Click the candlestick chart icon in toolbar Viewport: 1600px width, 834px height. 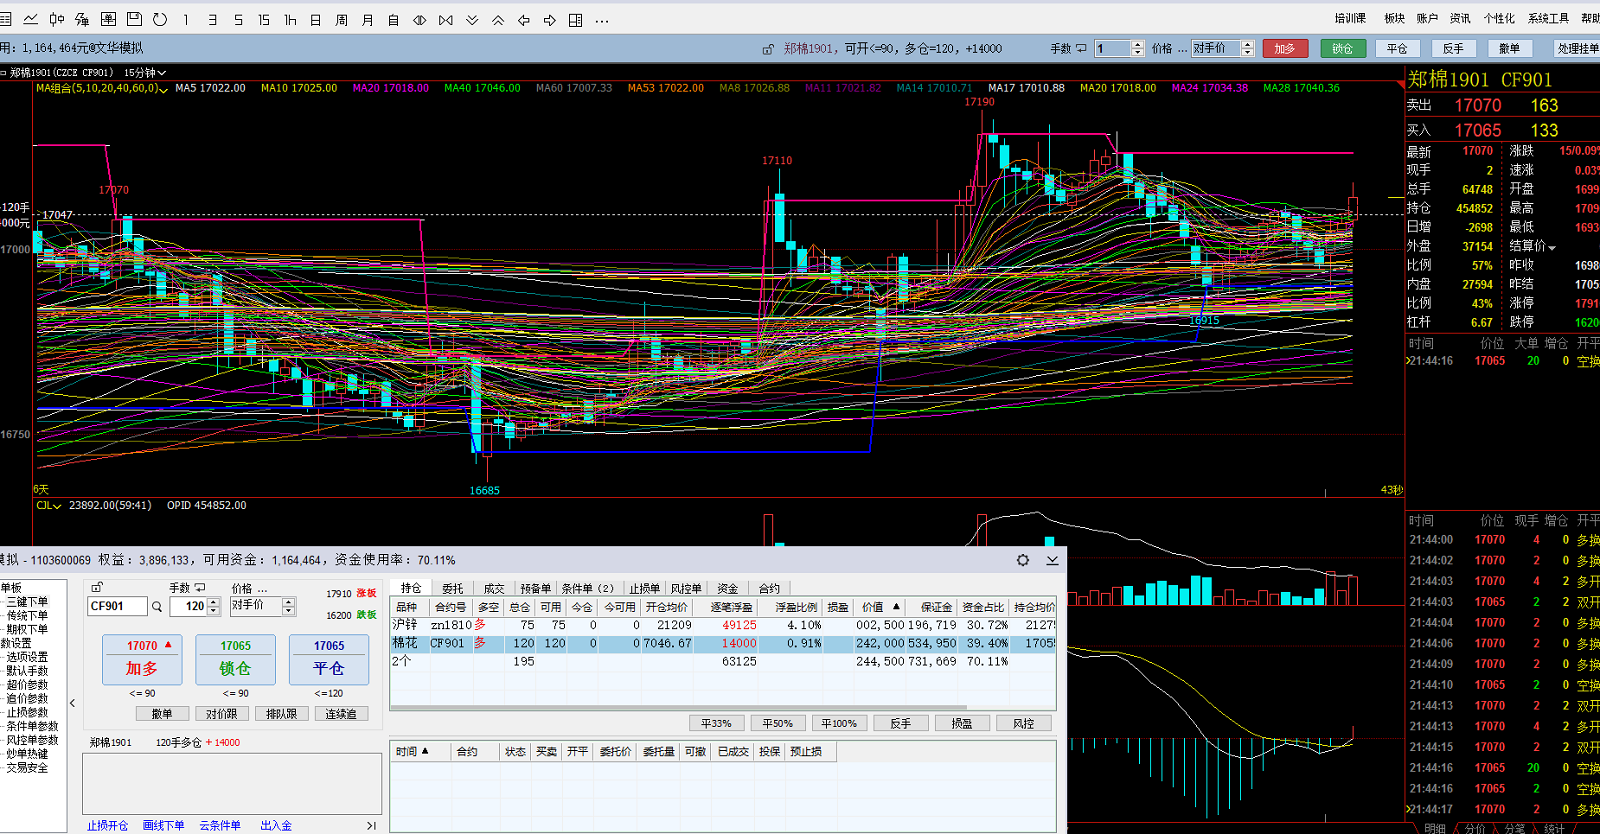click(x=57, y=19)
